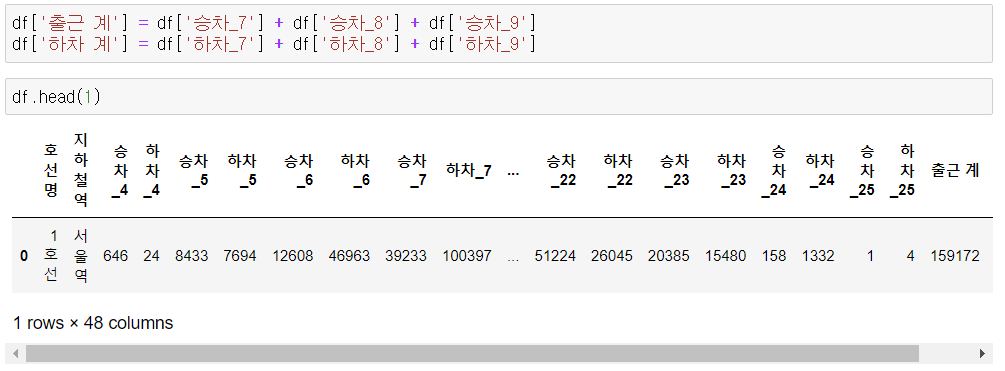1005x371 pixels.
Task: Click the '승차_23' column header
Action: [674, 170]
